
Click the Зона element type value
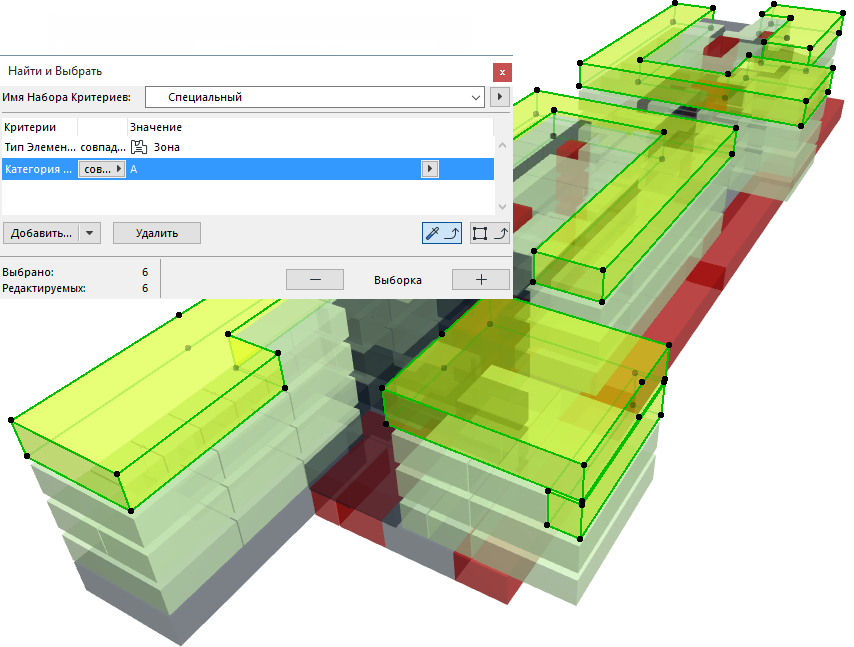[167, 147]
